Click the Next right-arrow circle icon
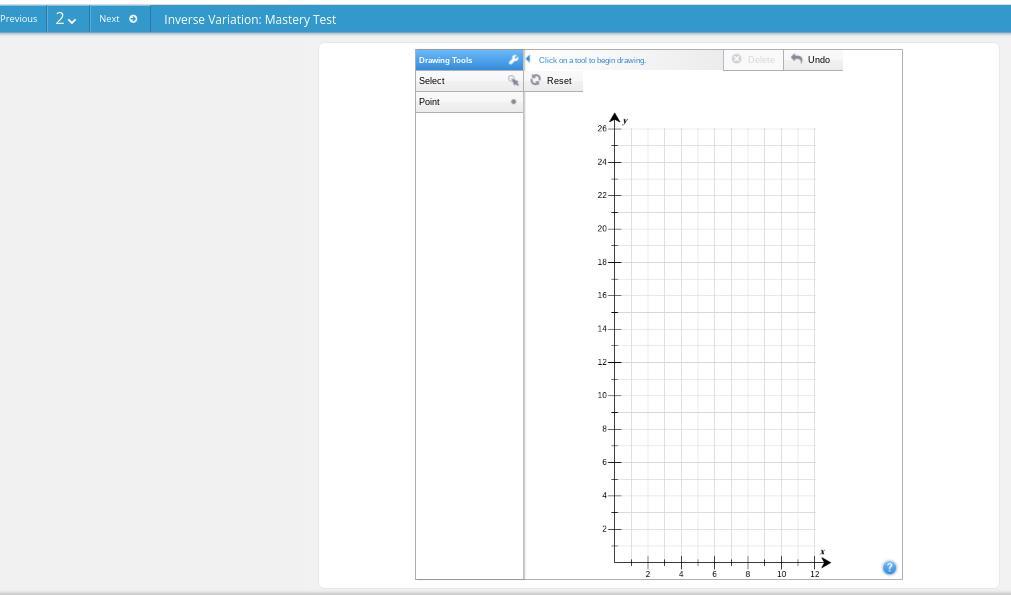The width and height of the screenshot is (1011, 603). 133,19
